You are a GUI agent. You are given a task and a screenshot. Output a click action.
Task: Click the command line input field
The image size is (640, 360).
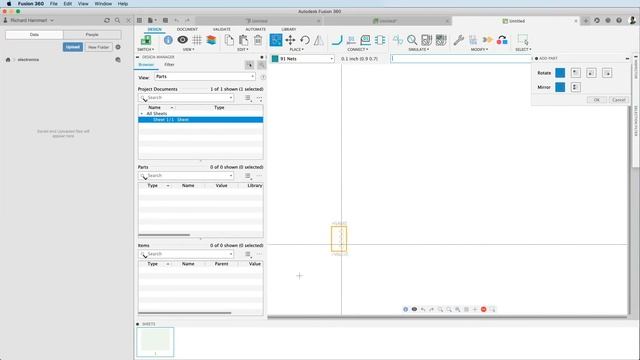[x=461, y=59]
